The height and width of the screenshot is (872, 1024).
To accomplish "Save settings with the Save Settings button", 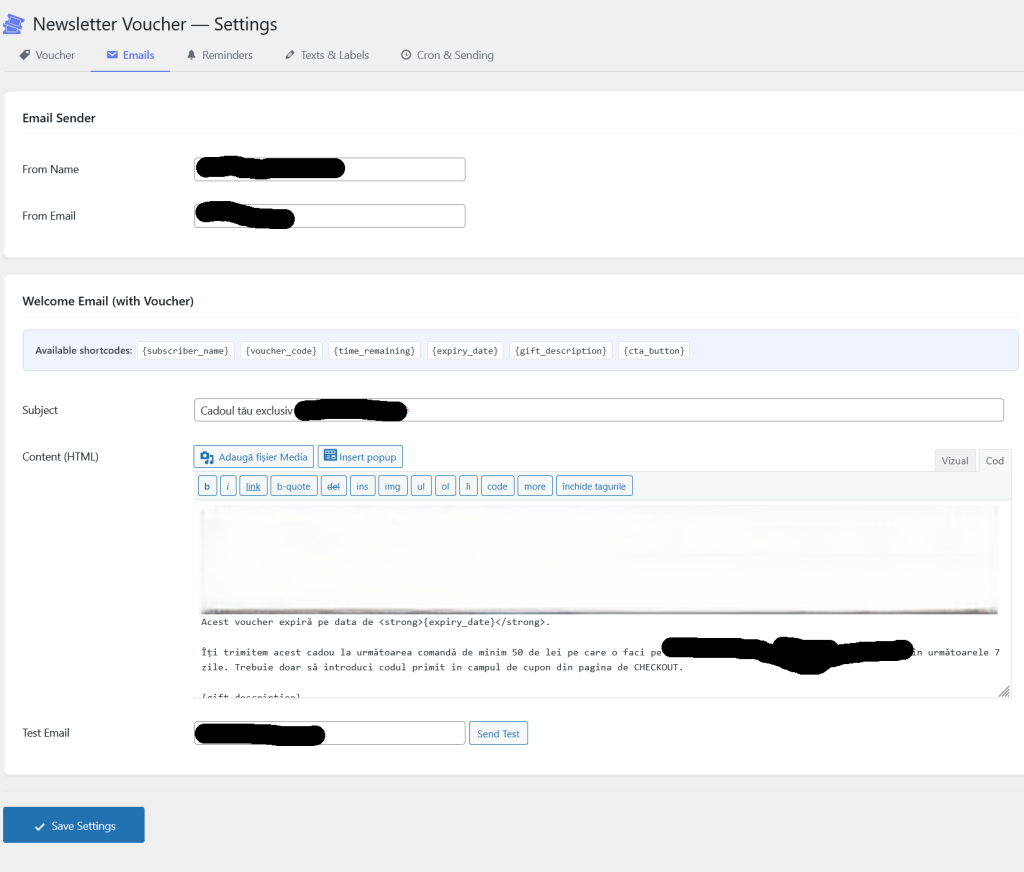I will tap(73, 824).
